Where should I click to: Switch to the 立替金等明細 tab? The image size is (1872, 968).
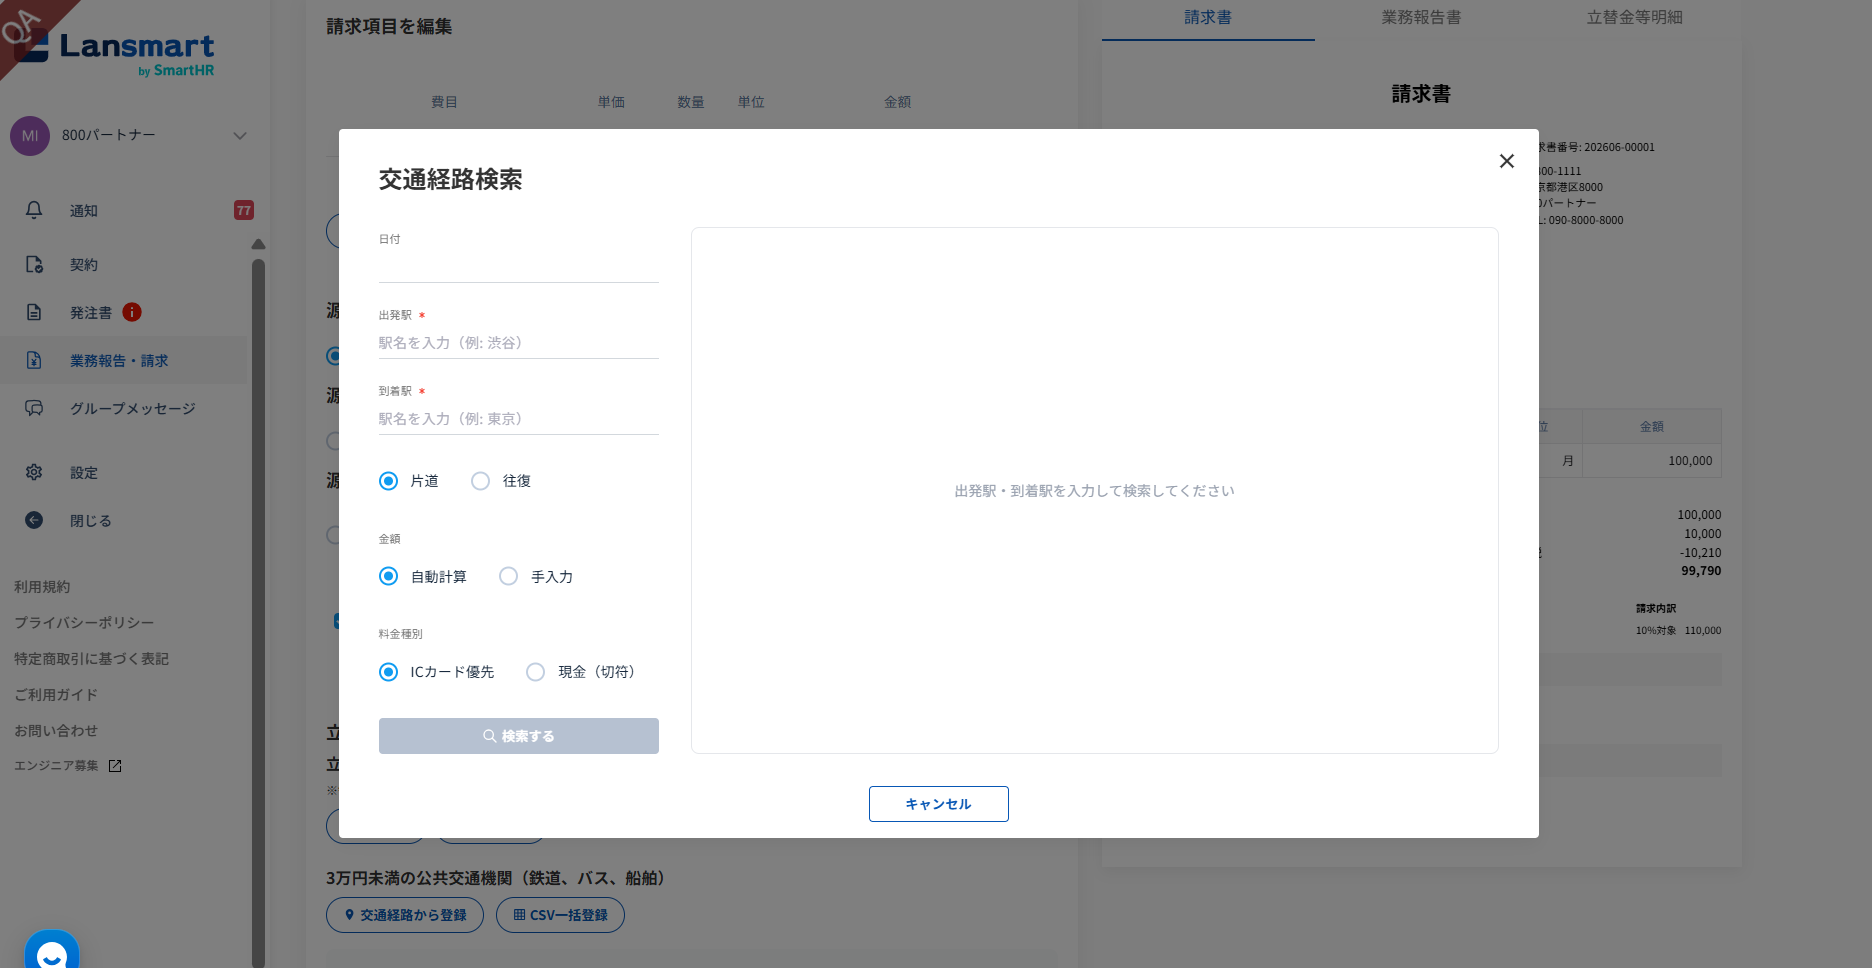1635,18
